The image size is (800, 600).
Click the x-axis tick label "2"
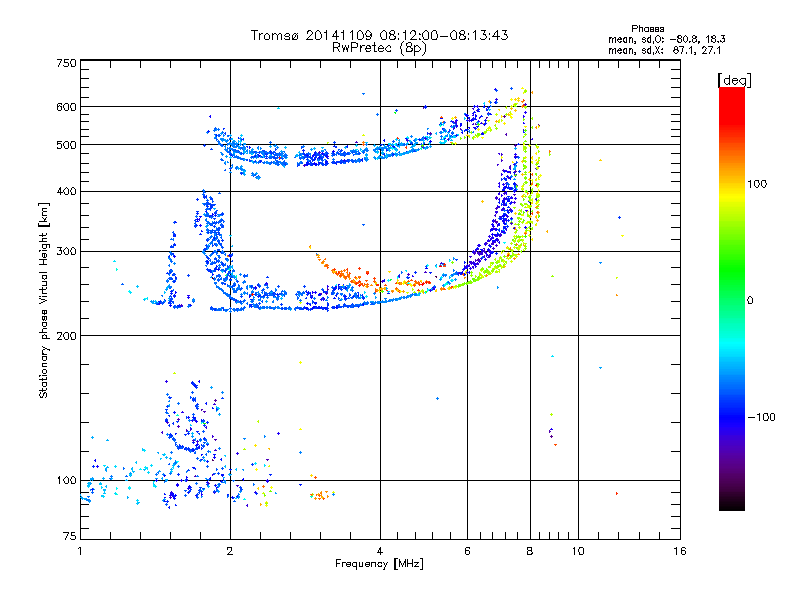230,551
